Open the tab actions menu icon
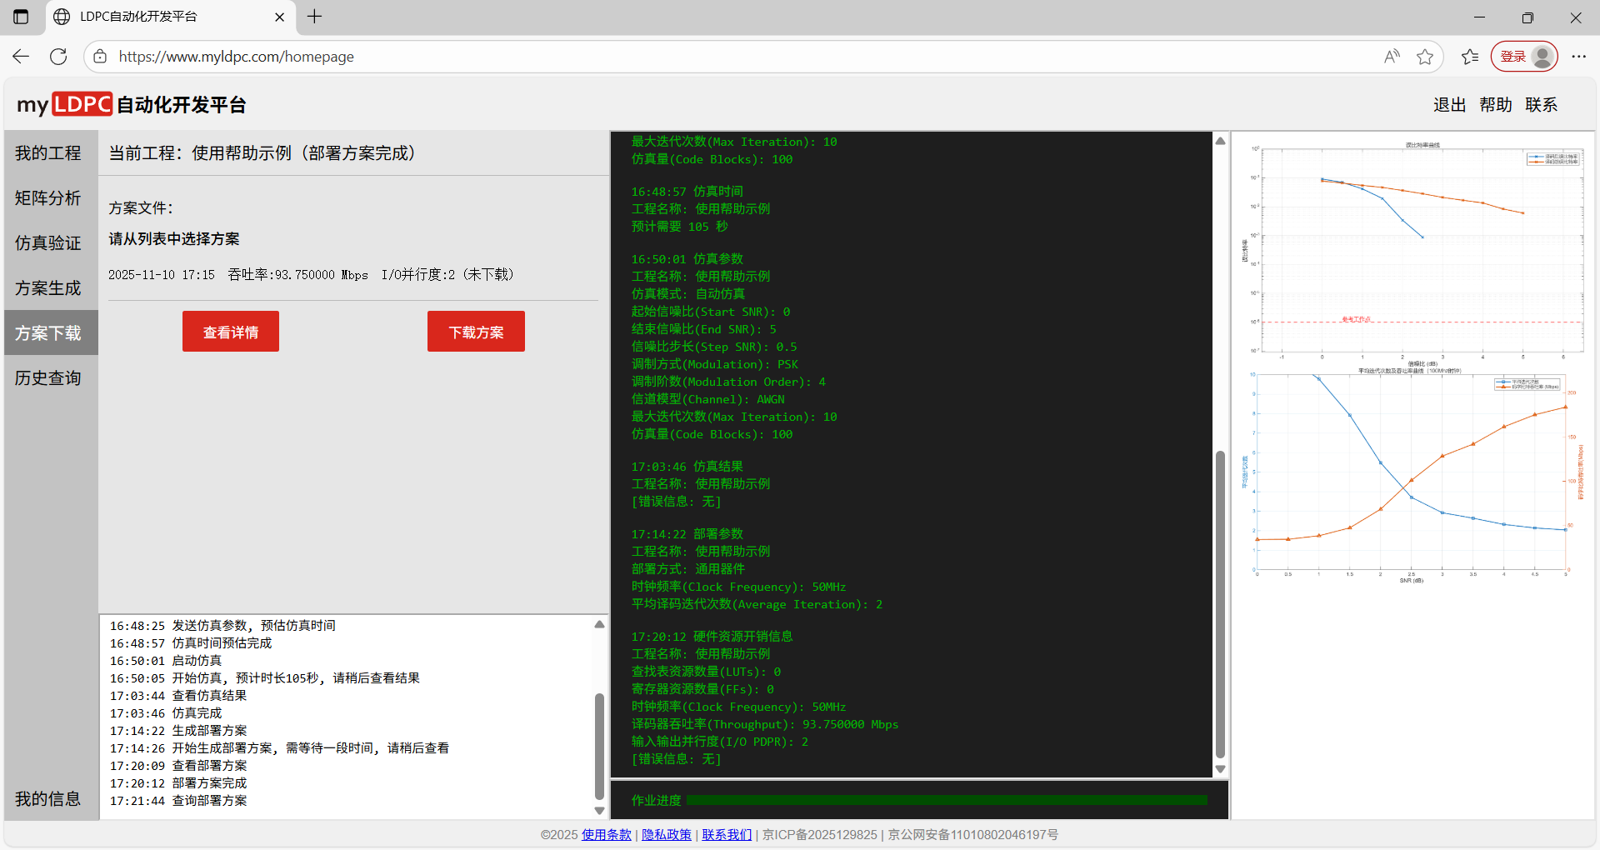 coord(21,17)
